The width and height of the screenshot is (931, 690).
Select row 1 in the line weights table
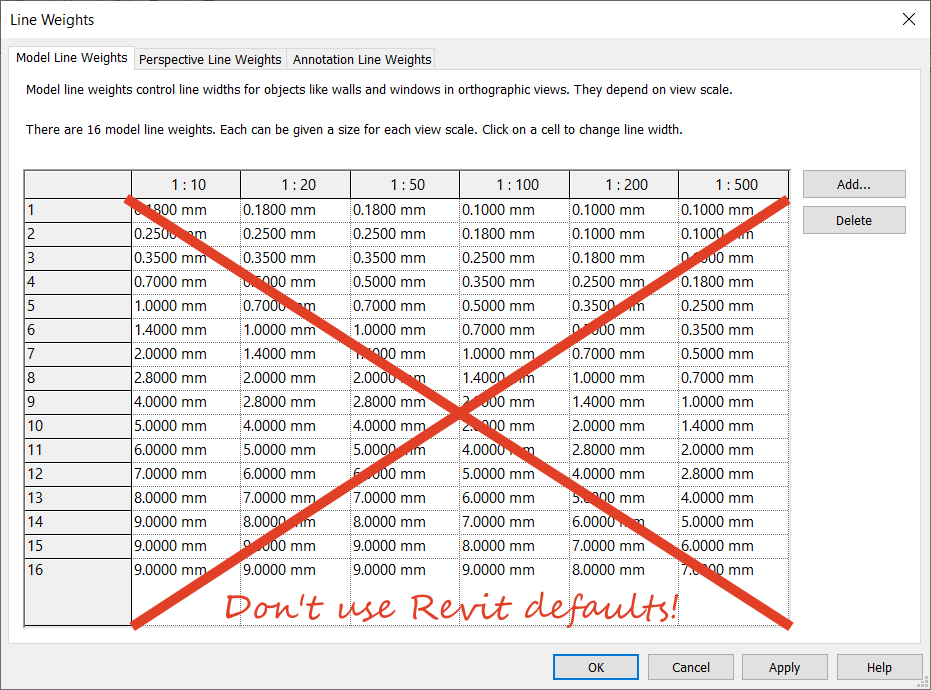75,209
